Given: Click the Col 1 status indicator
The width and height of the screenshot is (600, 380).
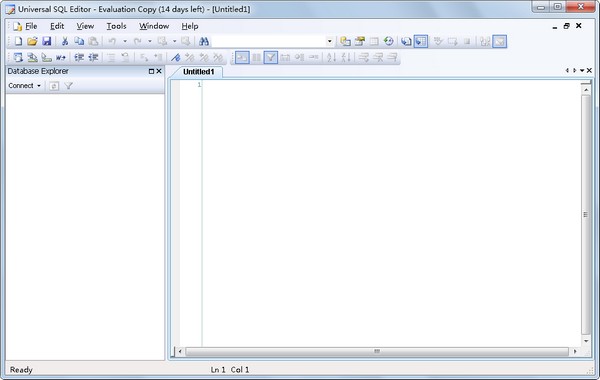Looking at the screenshot, I should pos(240,370).
